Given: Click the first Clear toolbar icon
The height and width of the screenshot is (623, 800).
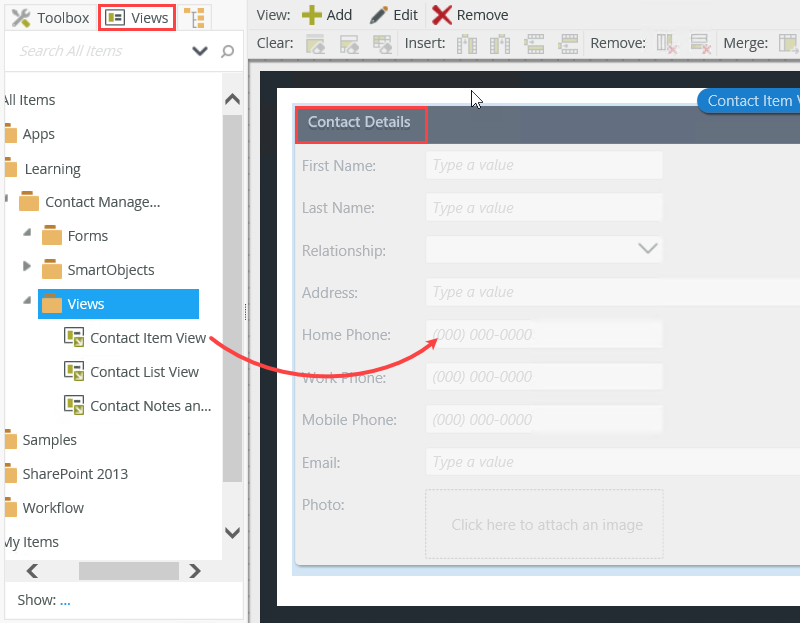Looking at the screenshot, I should (314, 43).
